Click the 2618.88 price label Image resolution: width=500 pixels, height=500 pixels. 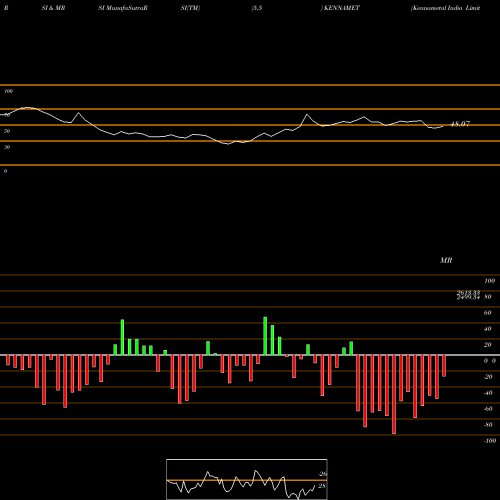[468, 292]
